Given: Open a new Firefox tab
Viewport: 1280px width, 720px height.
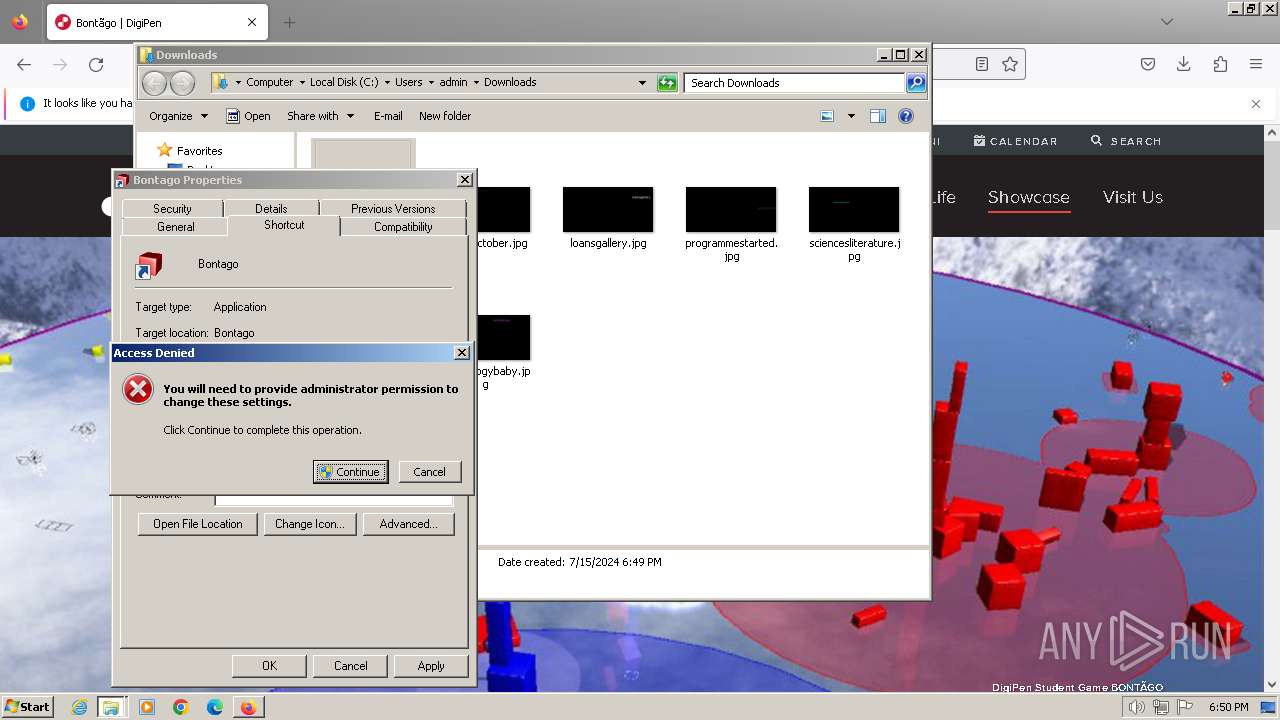Looking at the screenshot, I should pyautogui.click(x=289, y=22).
